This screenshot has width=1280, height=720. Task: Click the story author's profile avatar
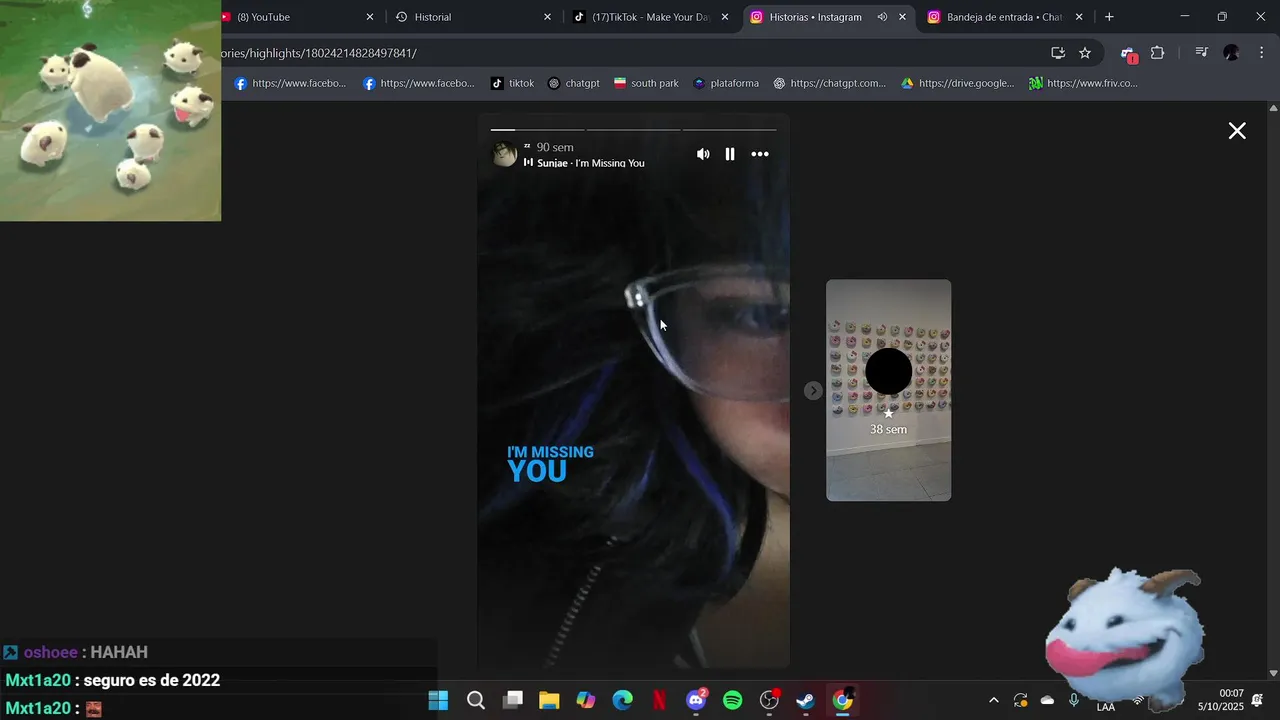505,154
